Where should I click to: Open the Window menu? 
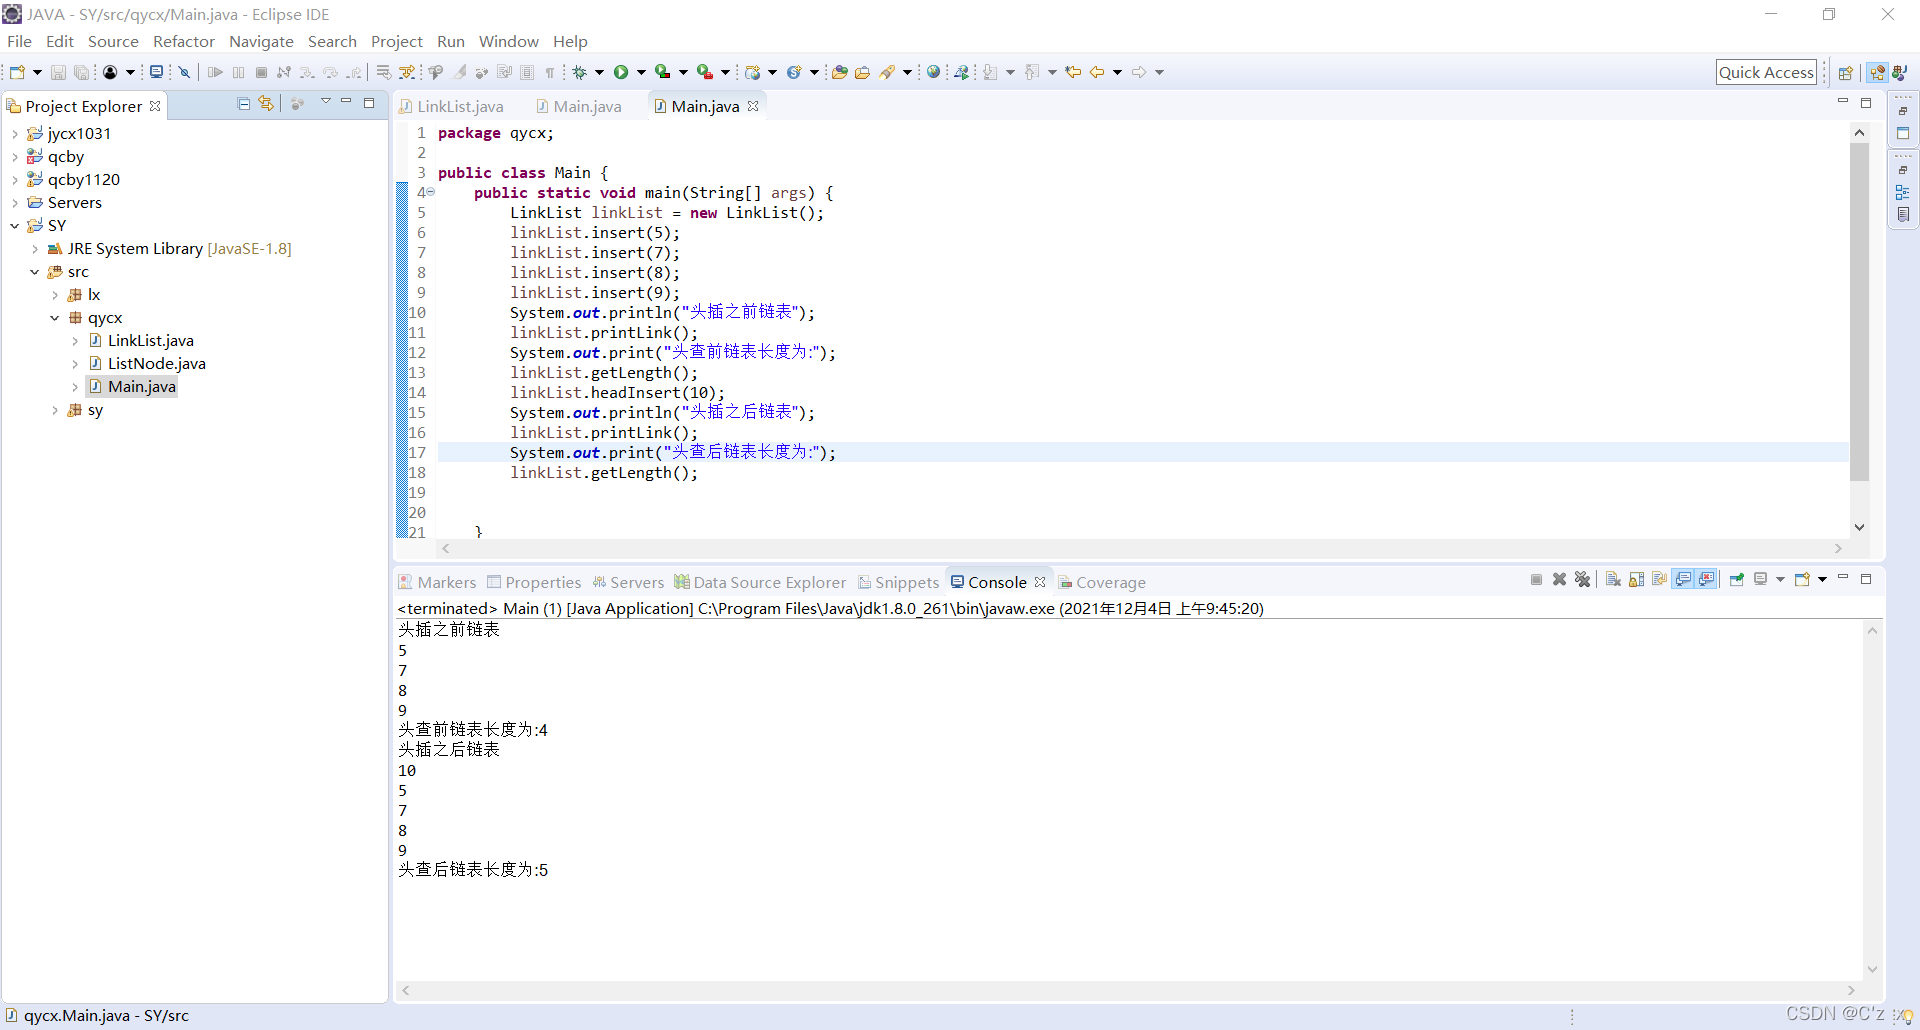(508, 42)
